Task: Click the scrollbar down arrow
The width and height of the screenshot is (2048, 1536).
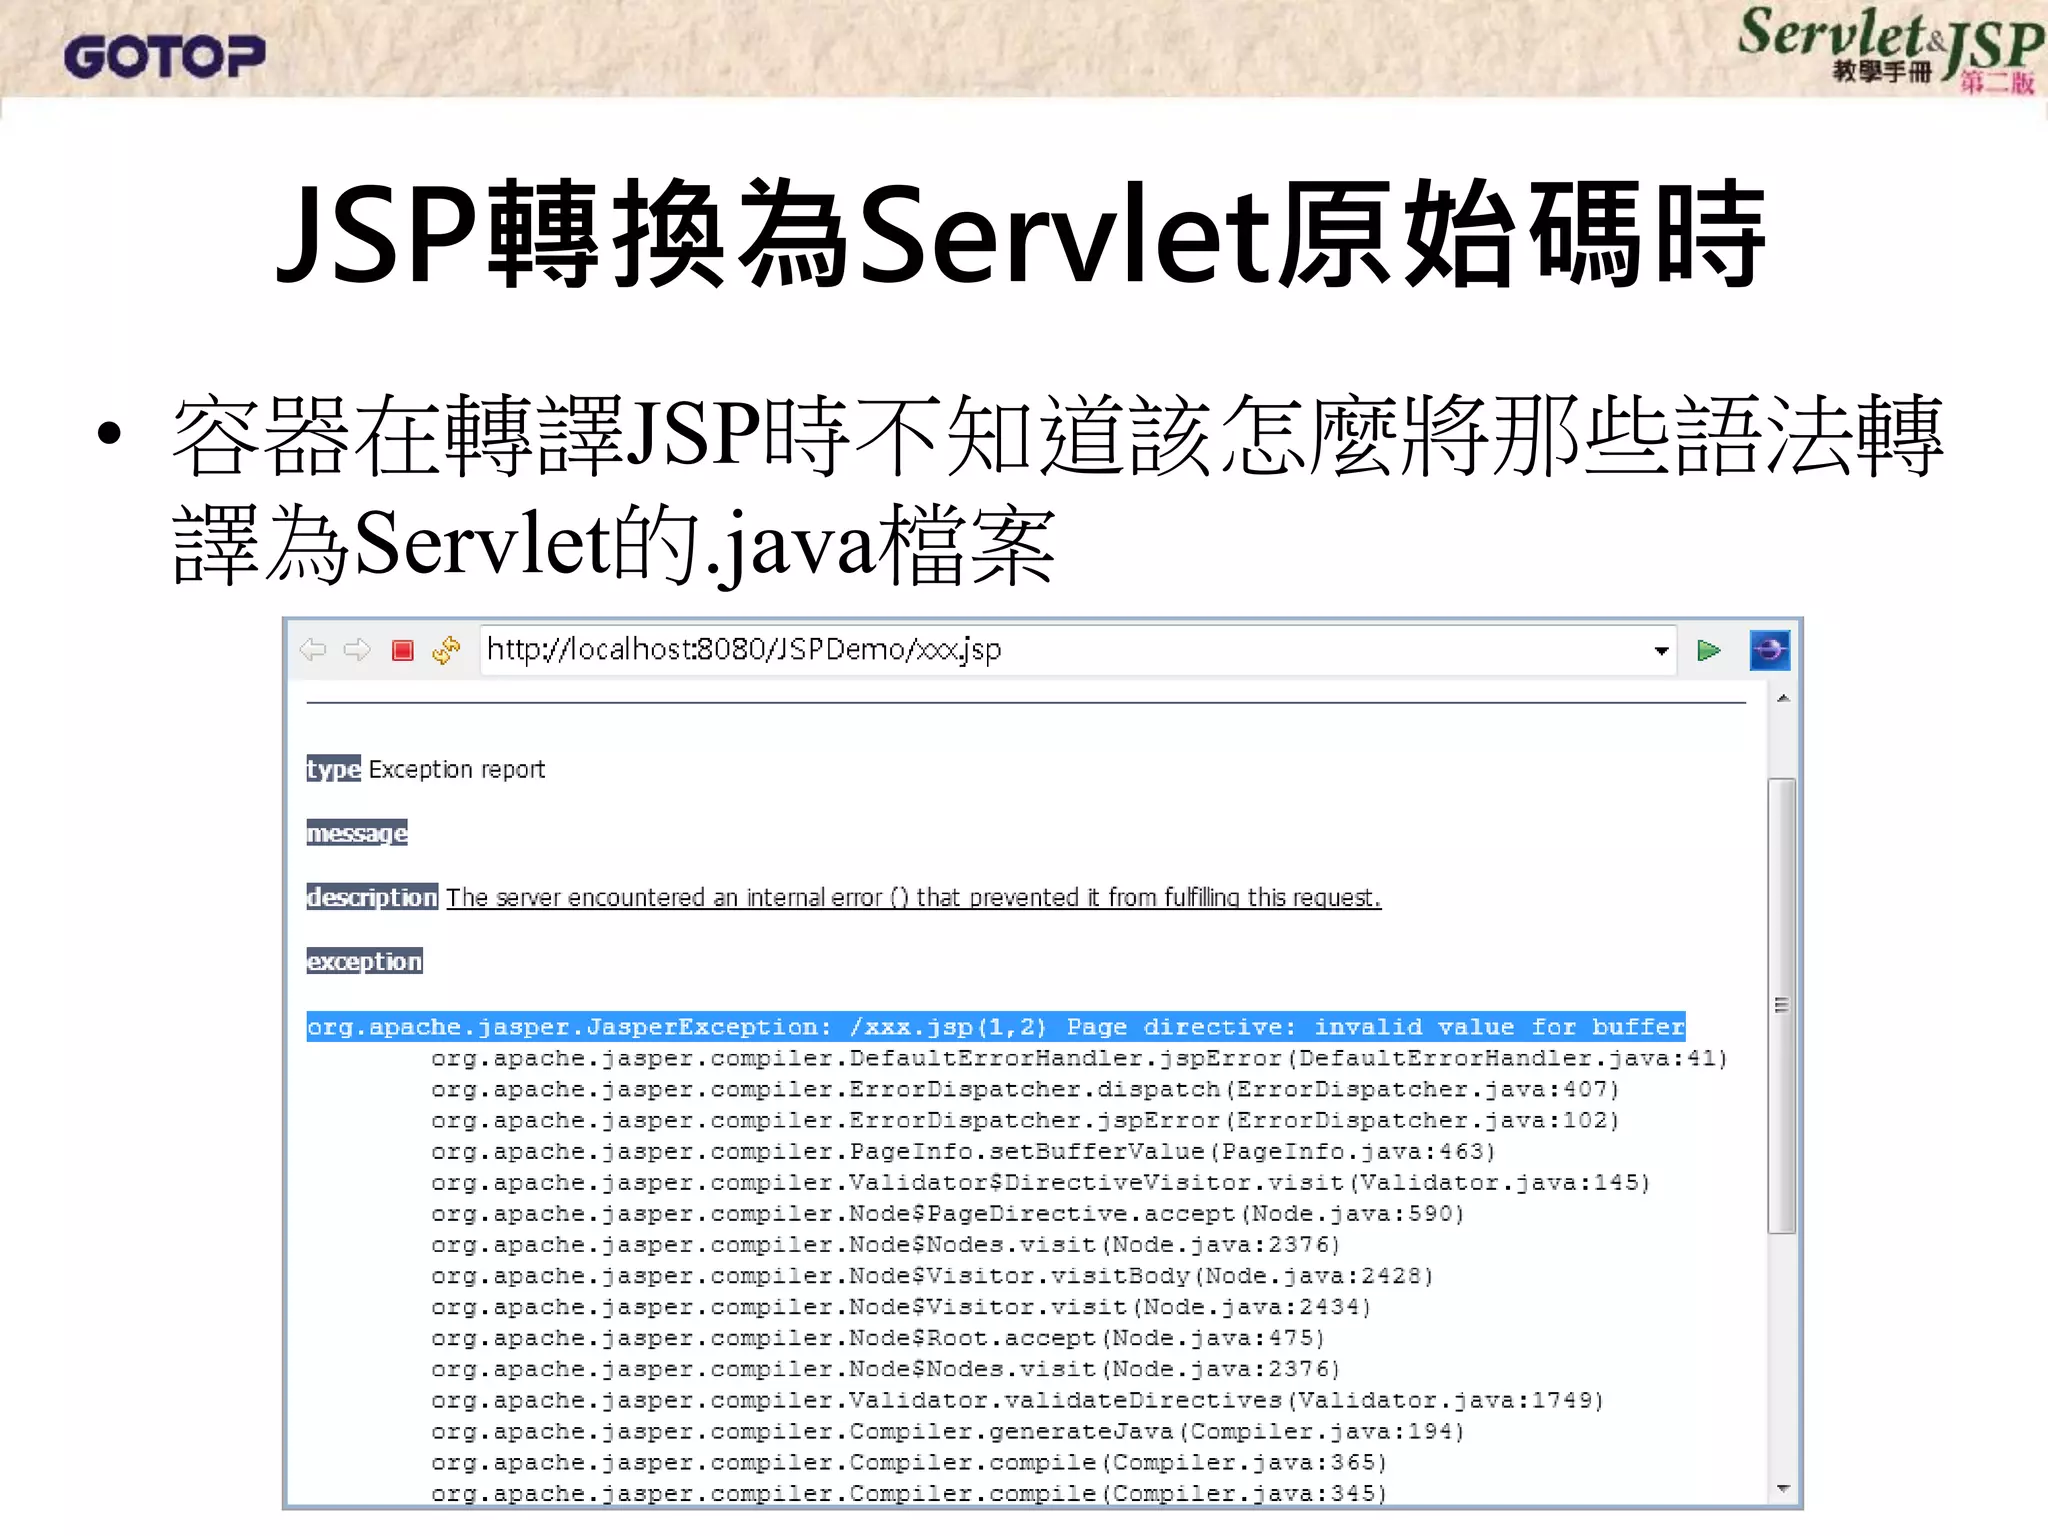Action: [1783, 1489]
